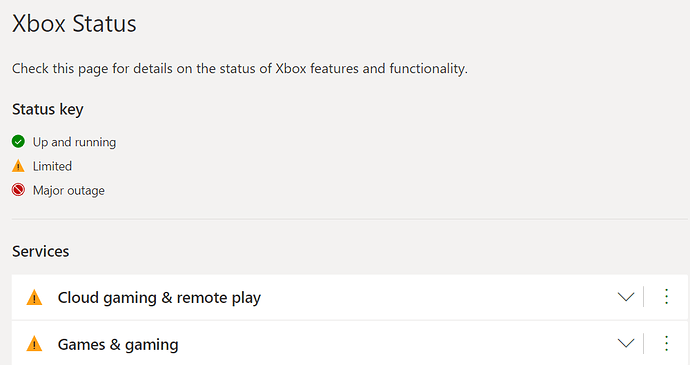This screenshot has height=365, width=690.
Task: Expand the Games & gaming chevron
Action: coord(626,343)
